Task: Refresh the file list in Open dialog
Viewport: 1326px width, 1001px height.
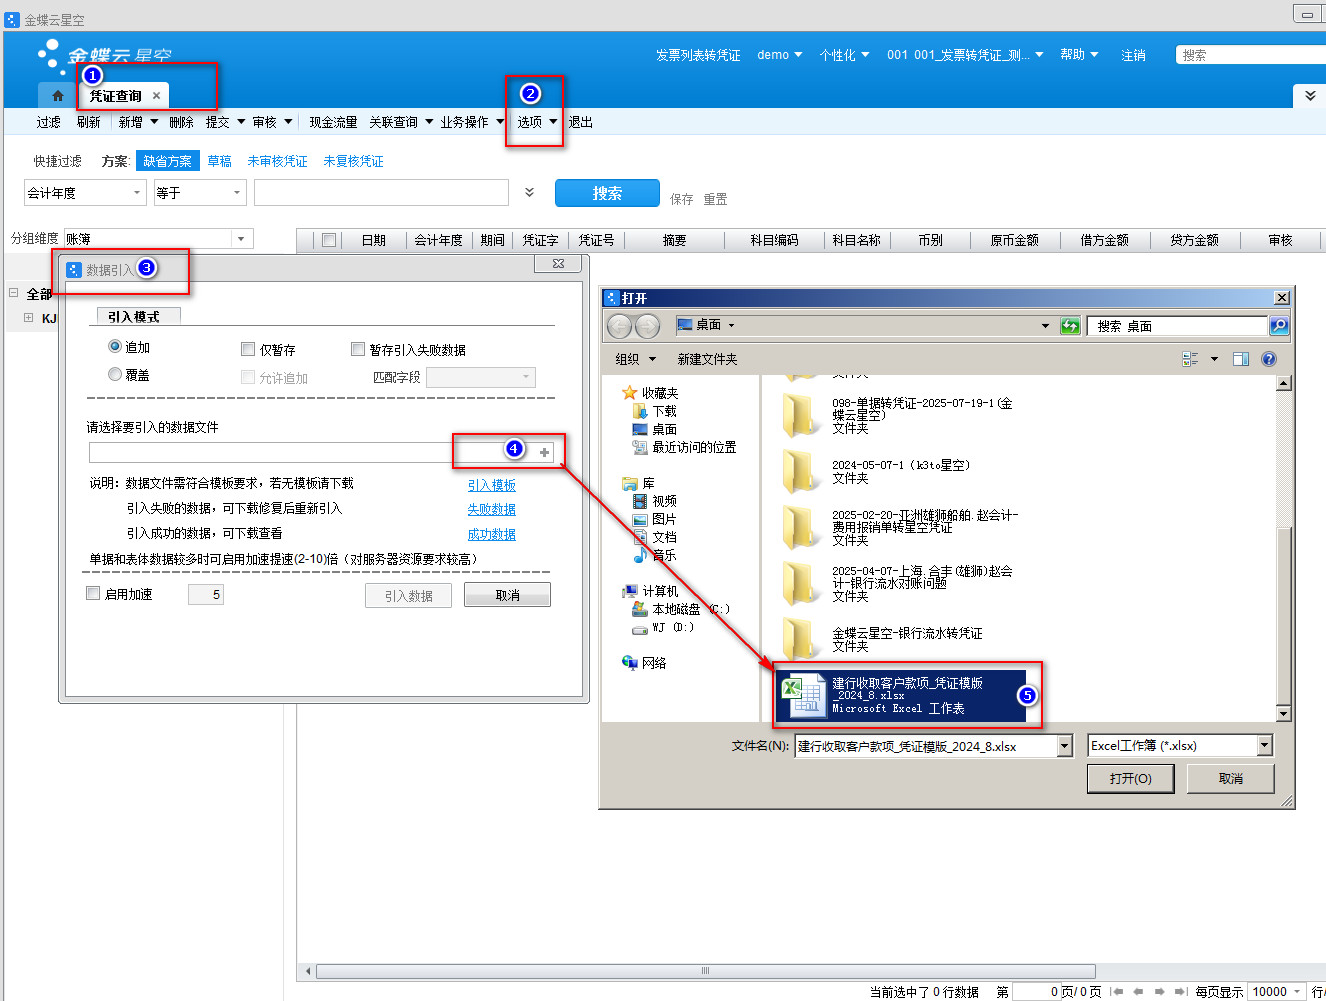Action: point(1070,326)
